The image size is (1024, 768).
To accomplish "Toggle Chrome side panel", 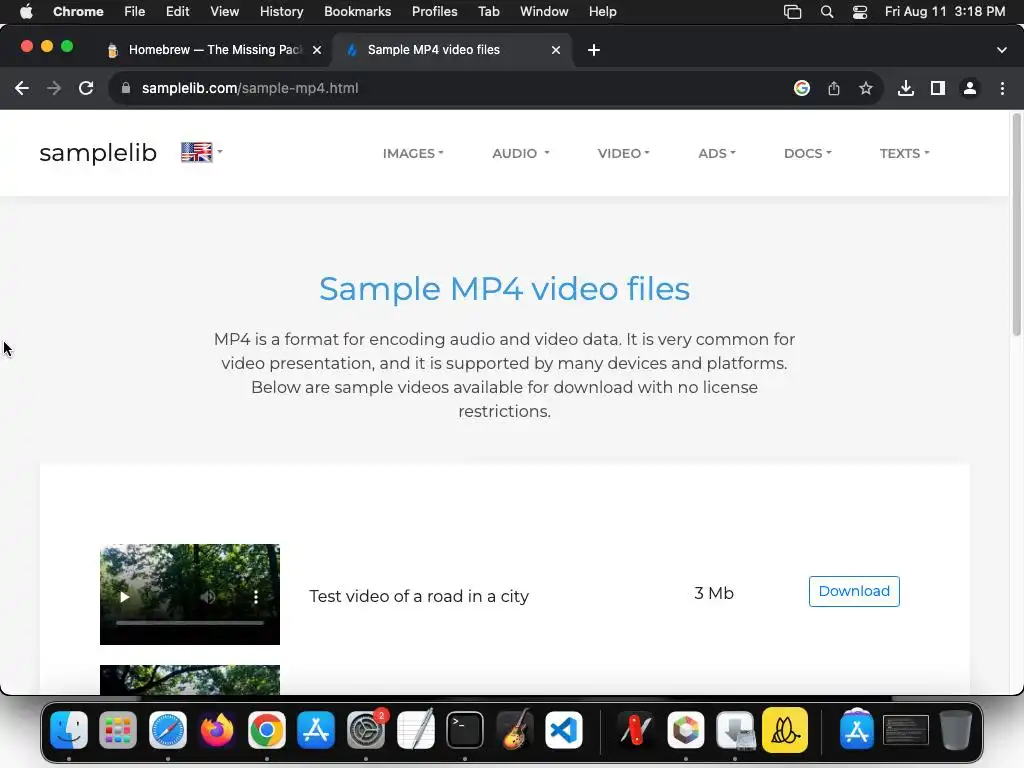I will click(937, 88).
